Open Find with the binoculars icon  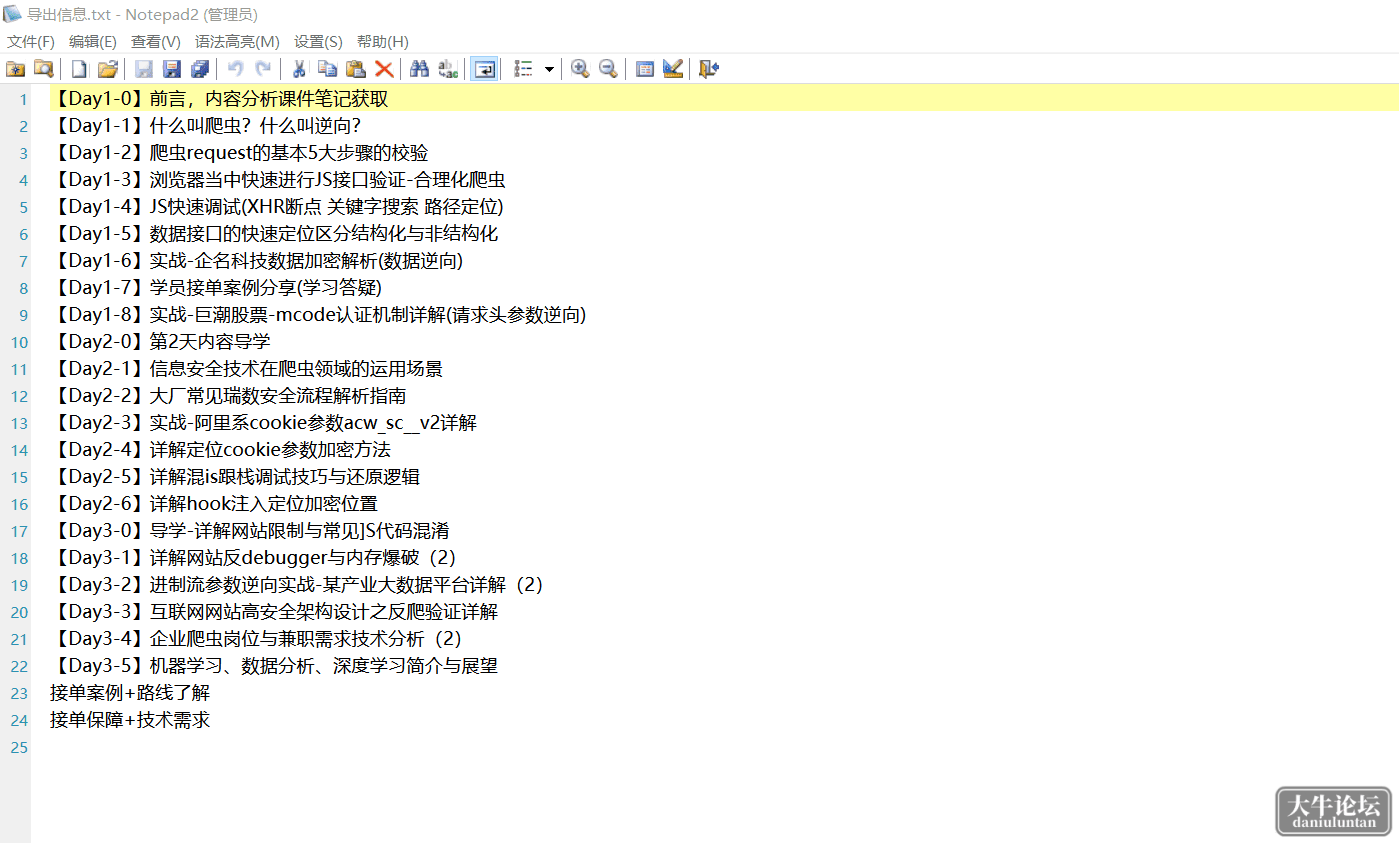tap(420, 69)
